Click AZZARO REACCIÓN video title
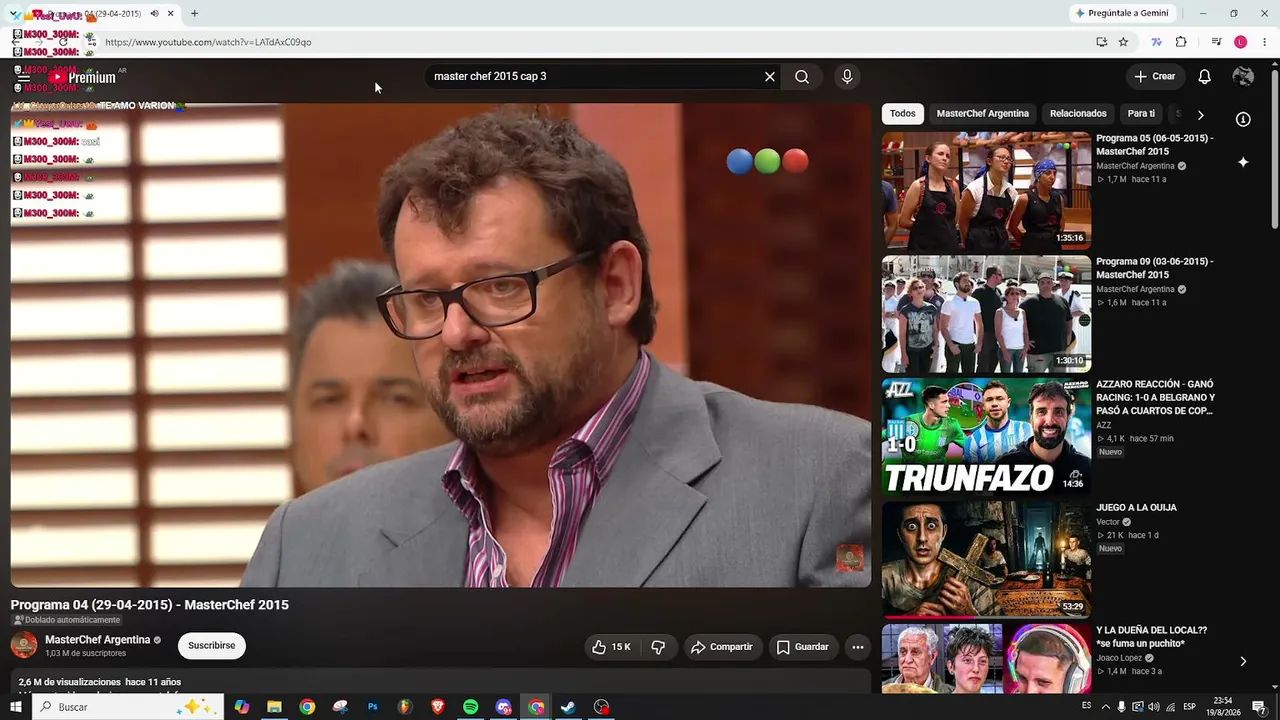The image size is (1280, 720). (1155, 397)
